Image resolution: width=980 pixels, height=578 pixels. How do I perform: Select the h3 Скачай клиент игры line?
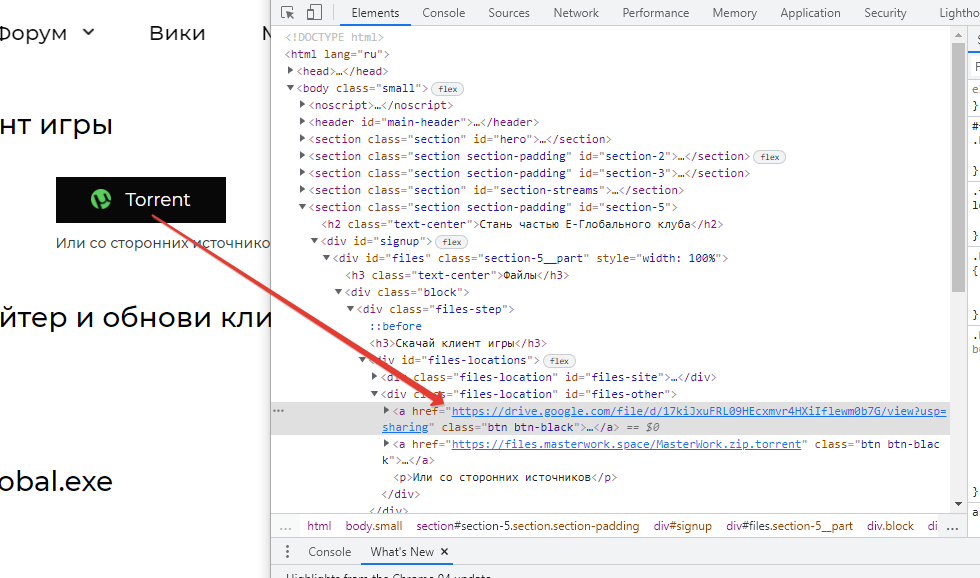point(458,343)
